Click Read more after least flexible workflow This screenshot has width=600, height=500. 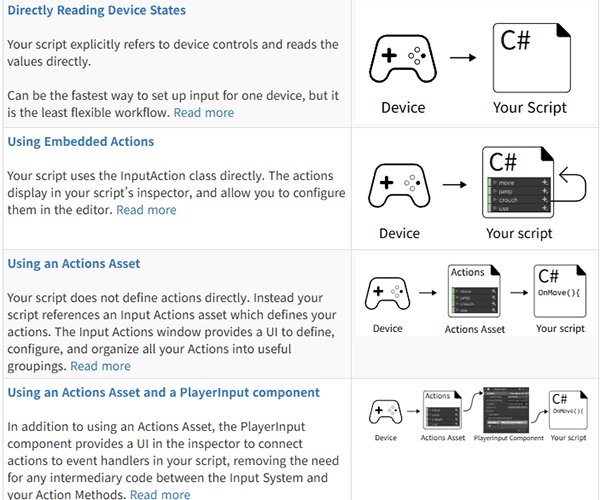pyautogui.click(x=204, y=113)
